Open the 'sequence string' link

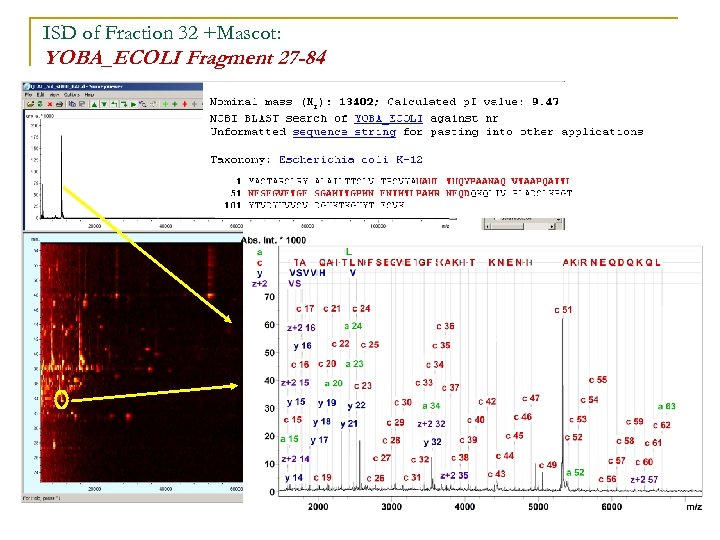coord(344,132)
